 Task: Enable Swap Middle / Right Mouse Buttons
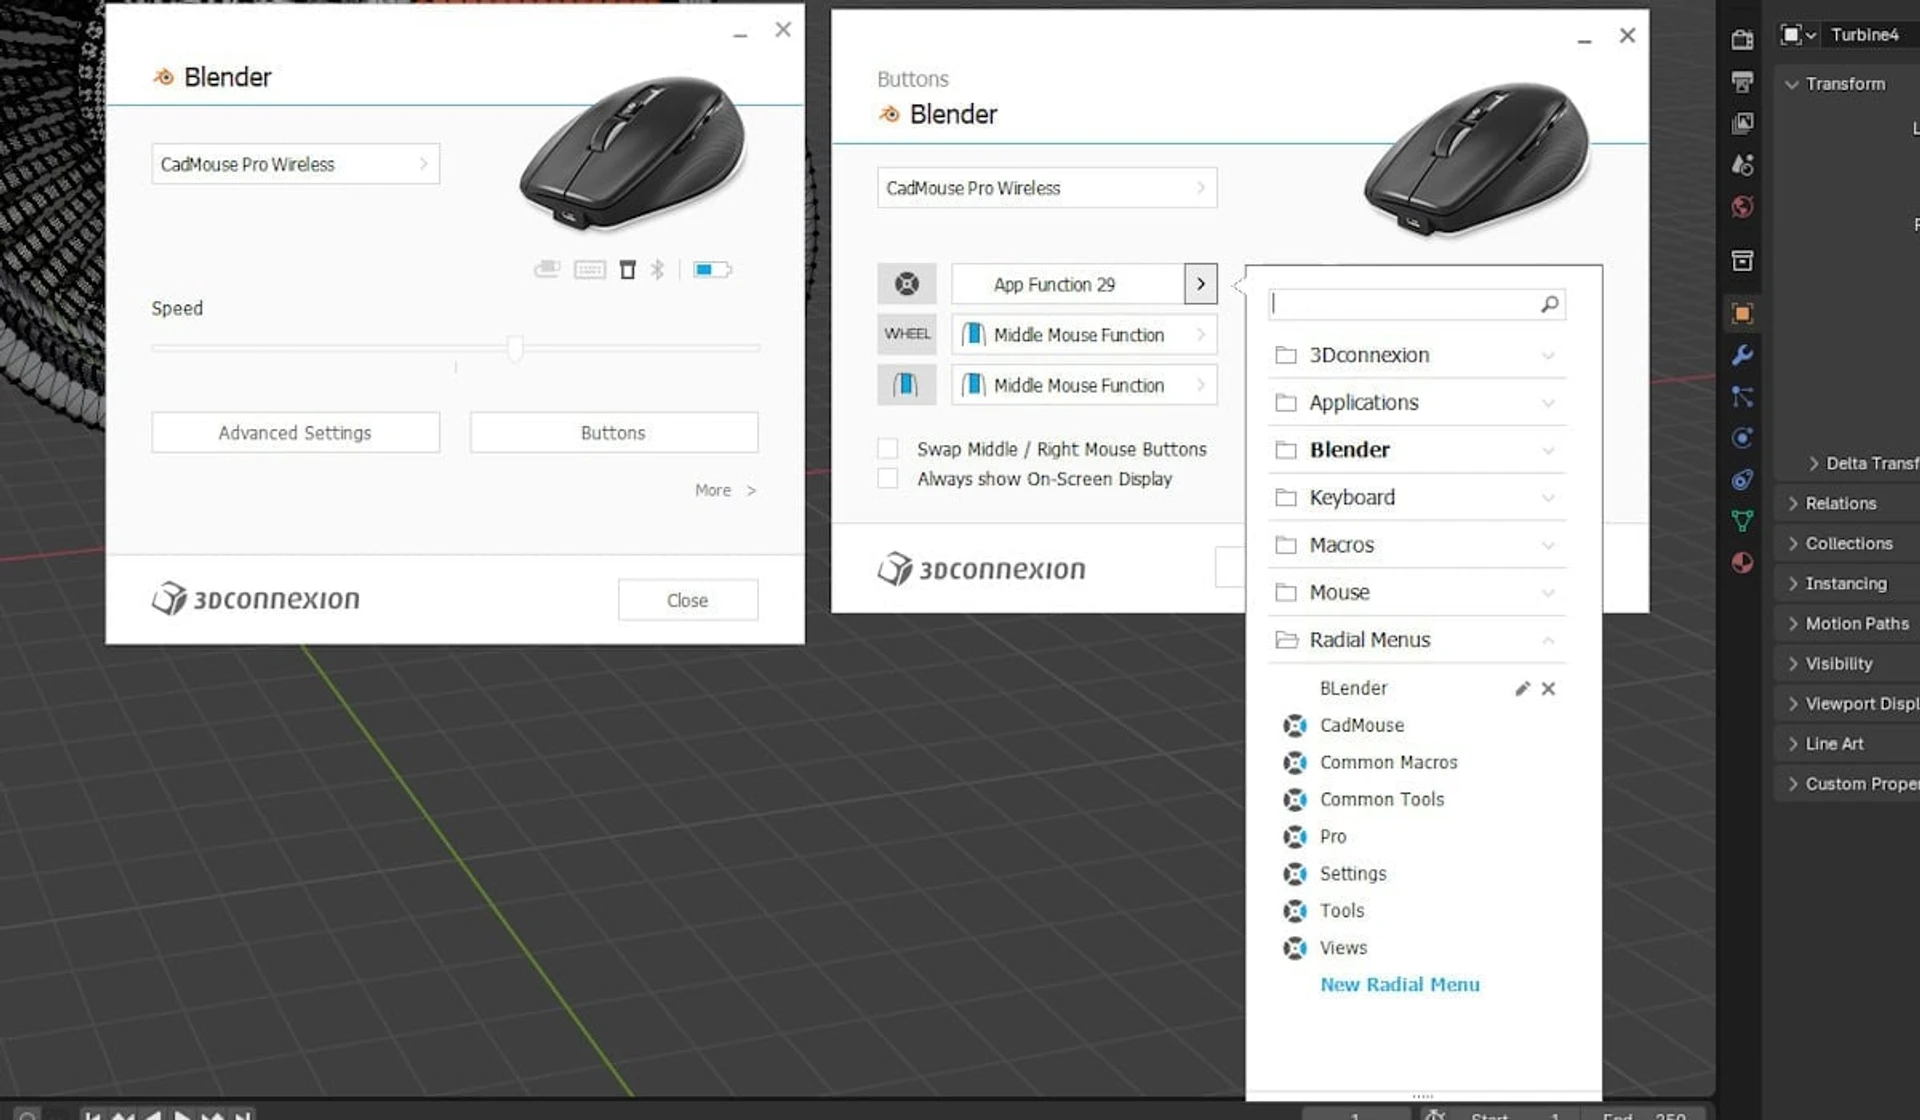coord(888,449)
